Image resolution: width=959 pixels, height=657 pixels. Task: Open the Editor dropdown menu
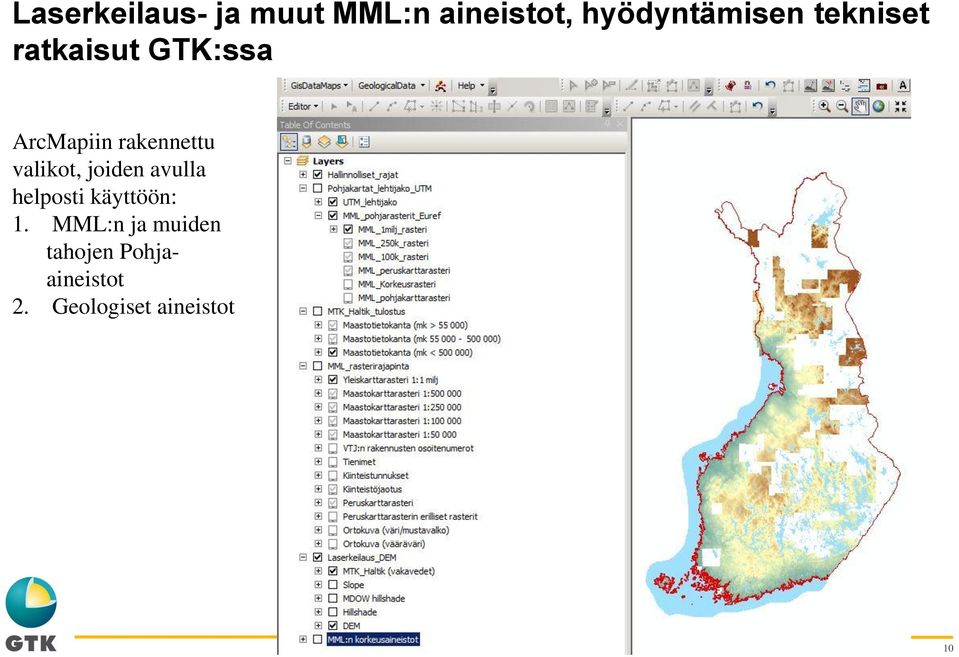[303, 106]
